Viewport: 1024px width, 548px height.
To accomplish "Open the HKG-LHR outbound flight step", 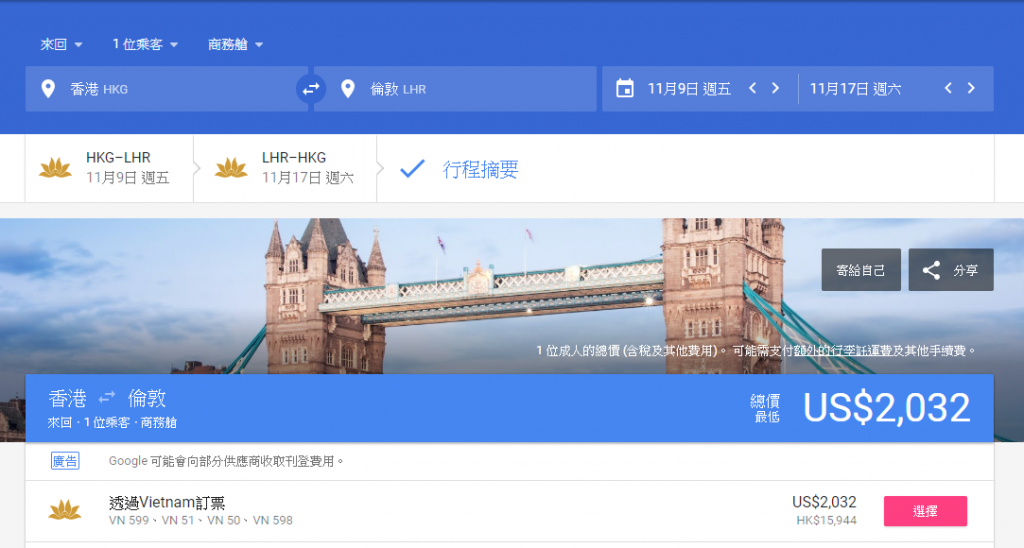I will coord(109,169).
